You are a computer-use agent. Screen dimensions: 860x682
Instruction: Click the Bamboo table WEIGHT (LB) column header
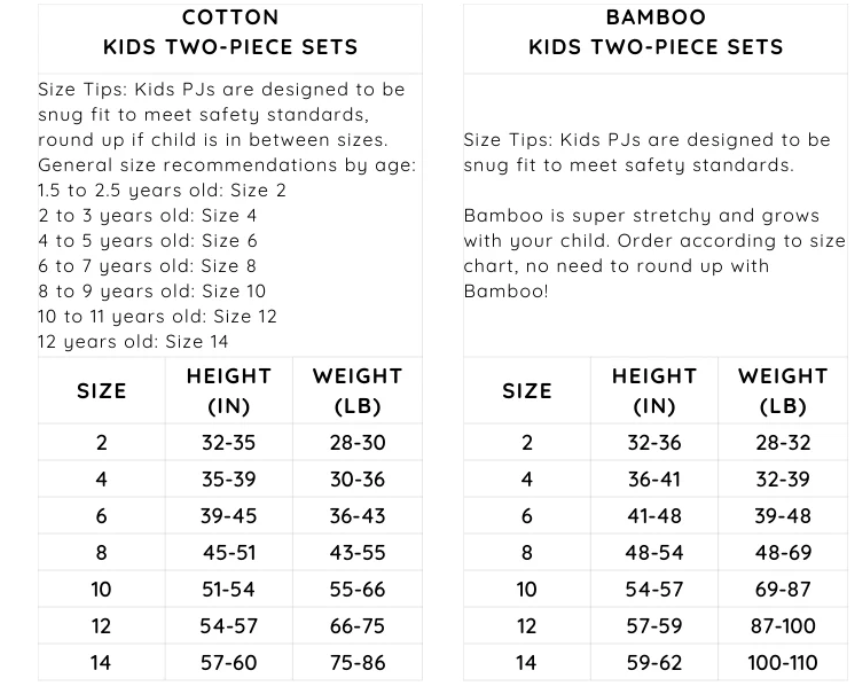point(782,391)
